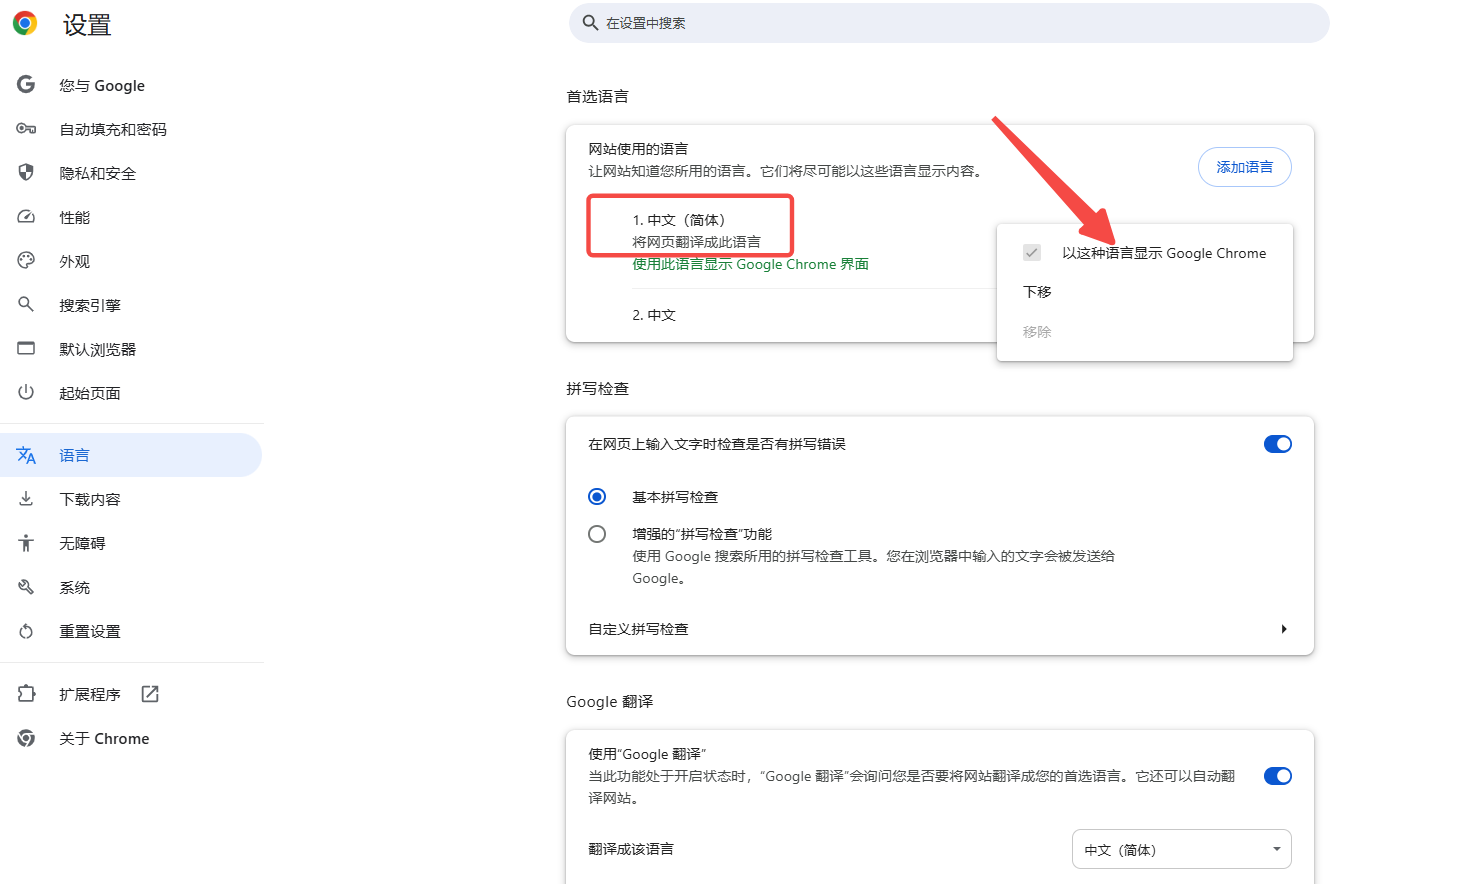Click the 添加语言 button
Screen dimensions: 1460x884
[x=1244, y=167]
